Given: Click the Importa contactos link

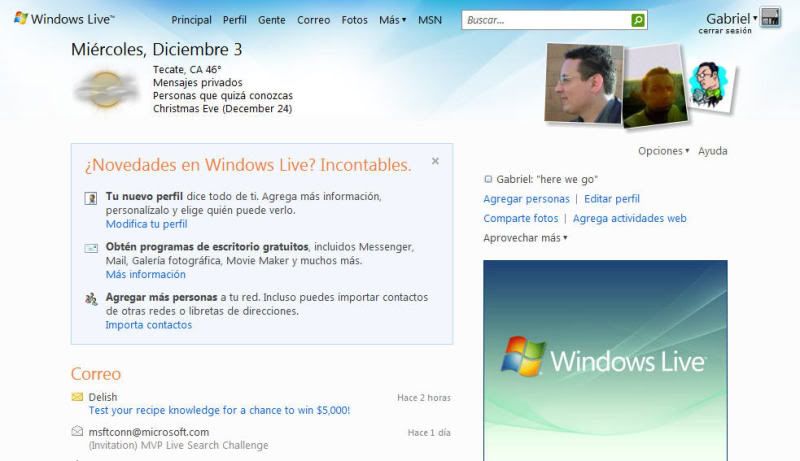Looking at the screenshot, I should click(148, 325).
